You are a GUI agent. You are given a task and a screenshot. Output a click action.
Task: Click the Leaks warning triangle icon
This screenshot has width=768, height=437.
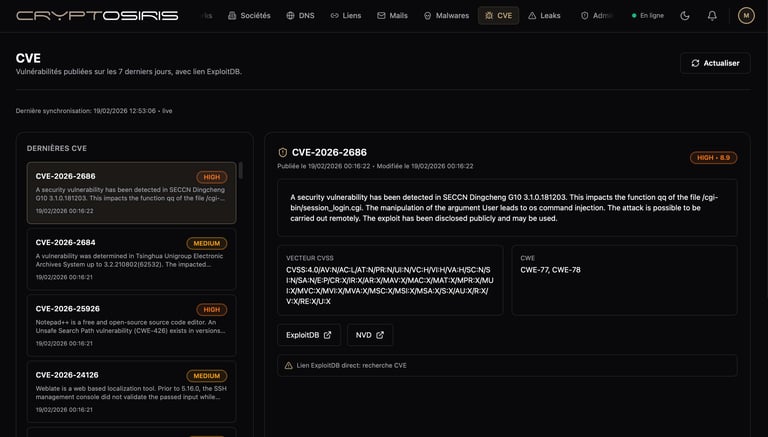click(x=532, y=16)
